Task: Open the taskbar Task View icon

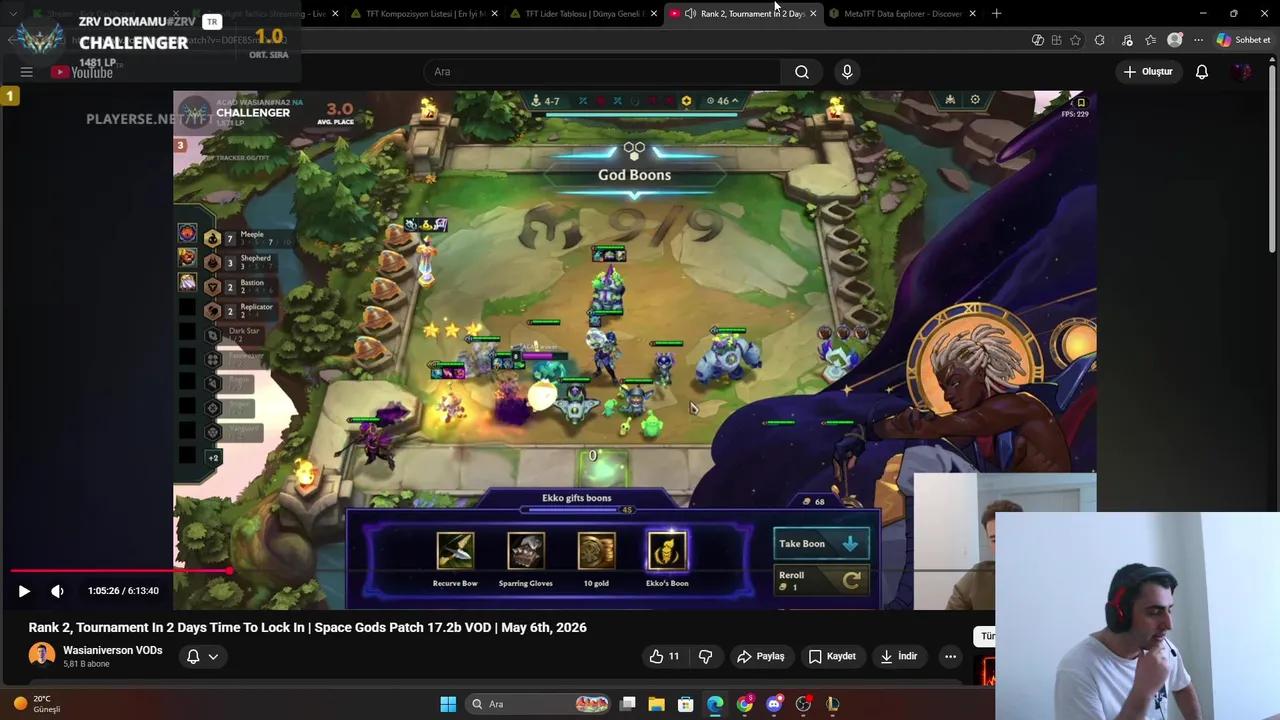Action: pyautogui.click(x=628, y=704)
